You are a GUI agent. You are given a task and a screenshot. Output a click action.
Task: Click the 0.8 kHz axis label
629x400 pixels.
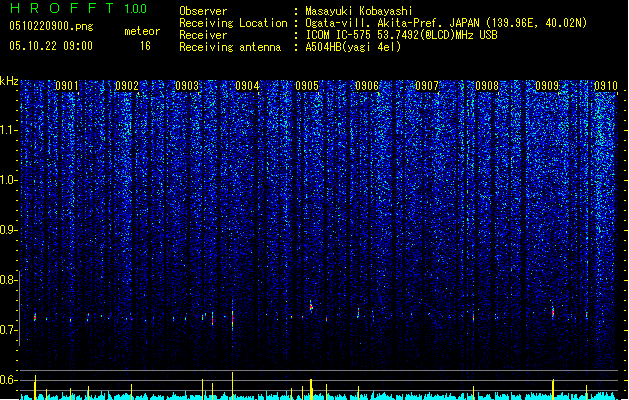point(9,280)
